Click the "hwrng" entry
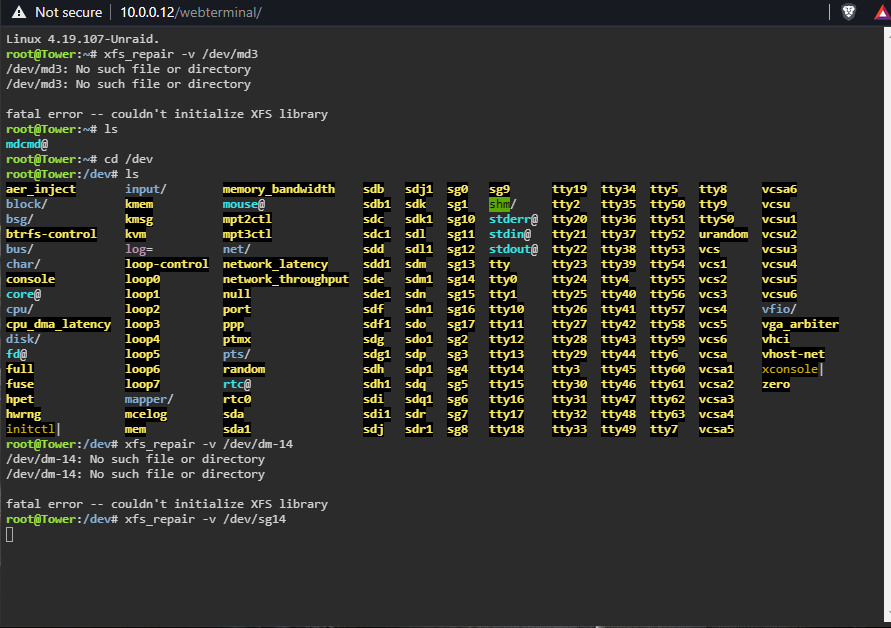The image size is (891, 628). (23, 414)
